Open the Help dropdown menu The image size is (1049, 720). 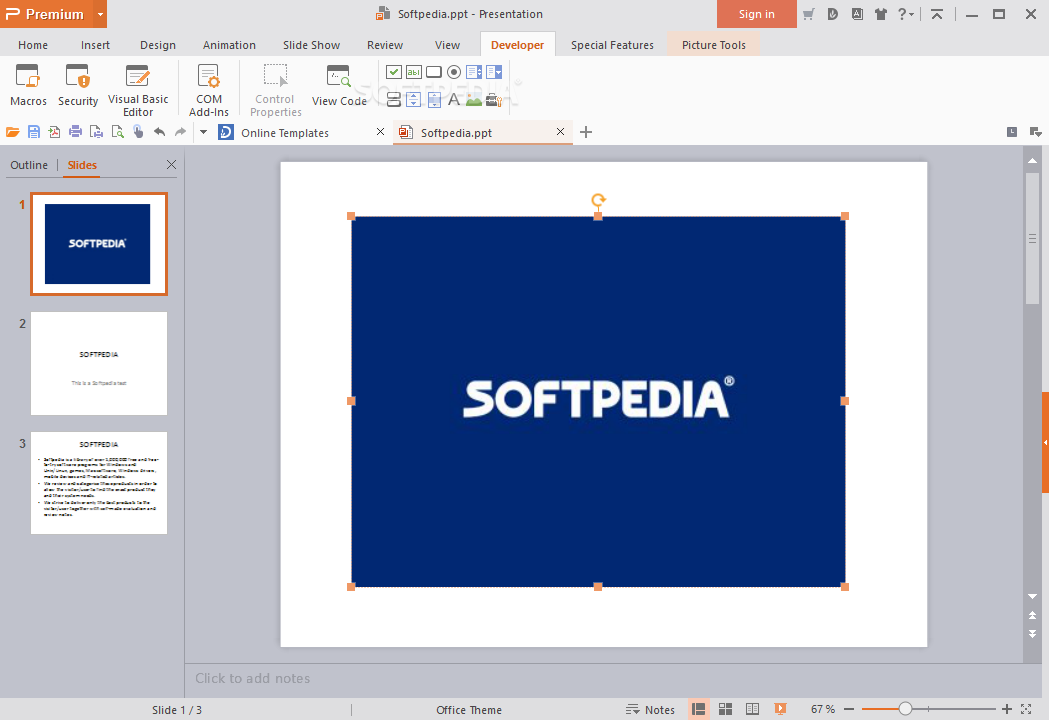(x=906, y=14)
